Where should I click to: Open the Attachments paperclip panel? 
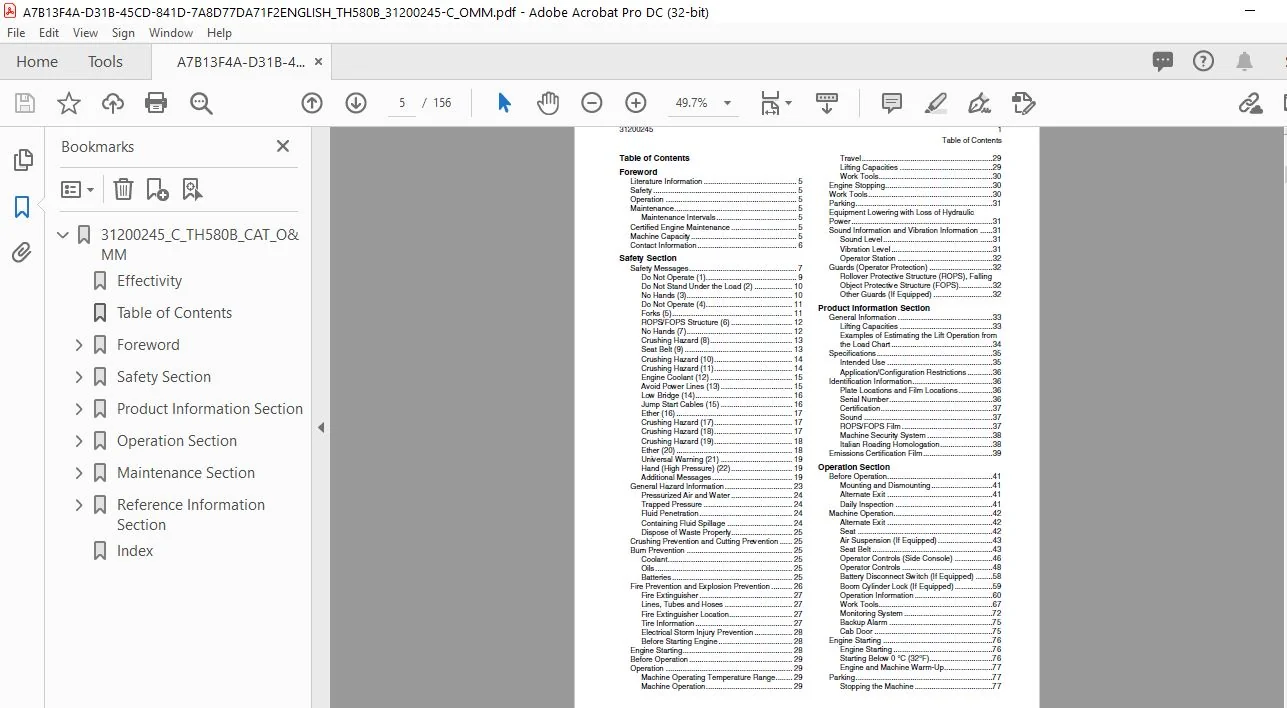[x=22, y=253]
